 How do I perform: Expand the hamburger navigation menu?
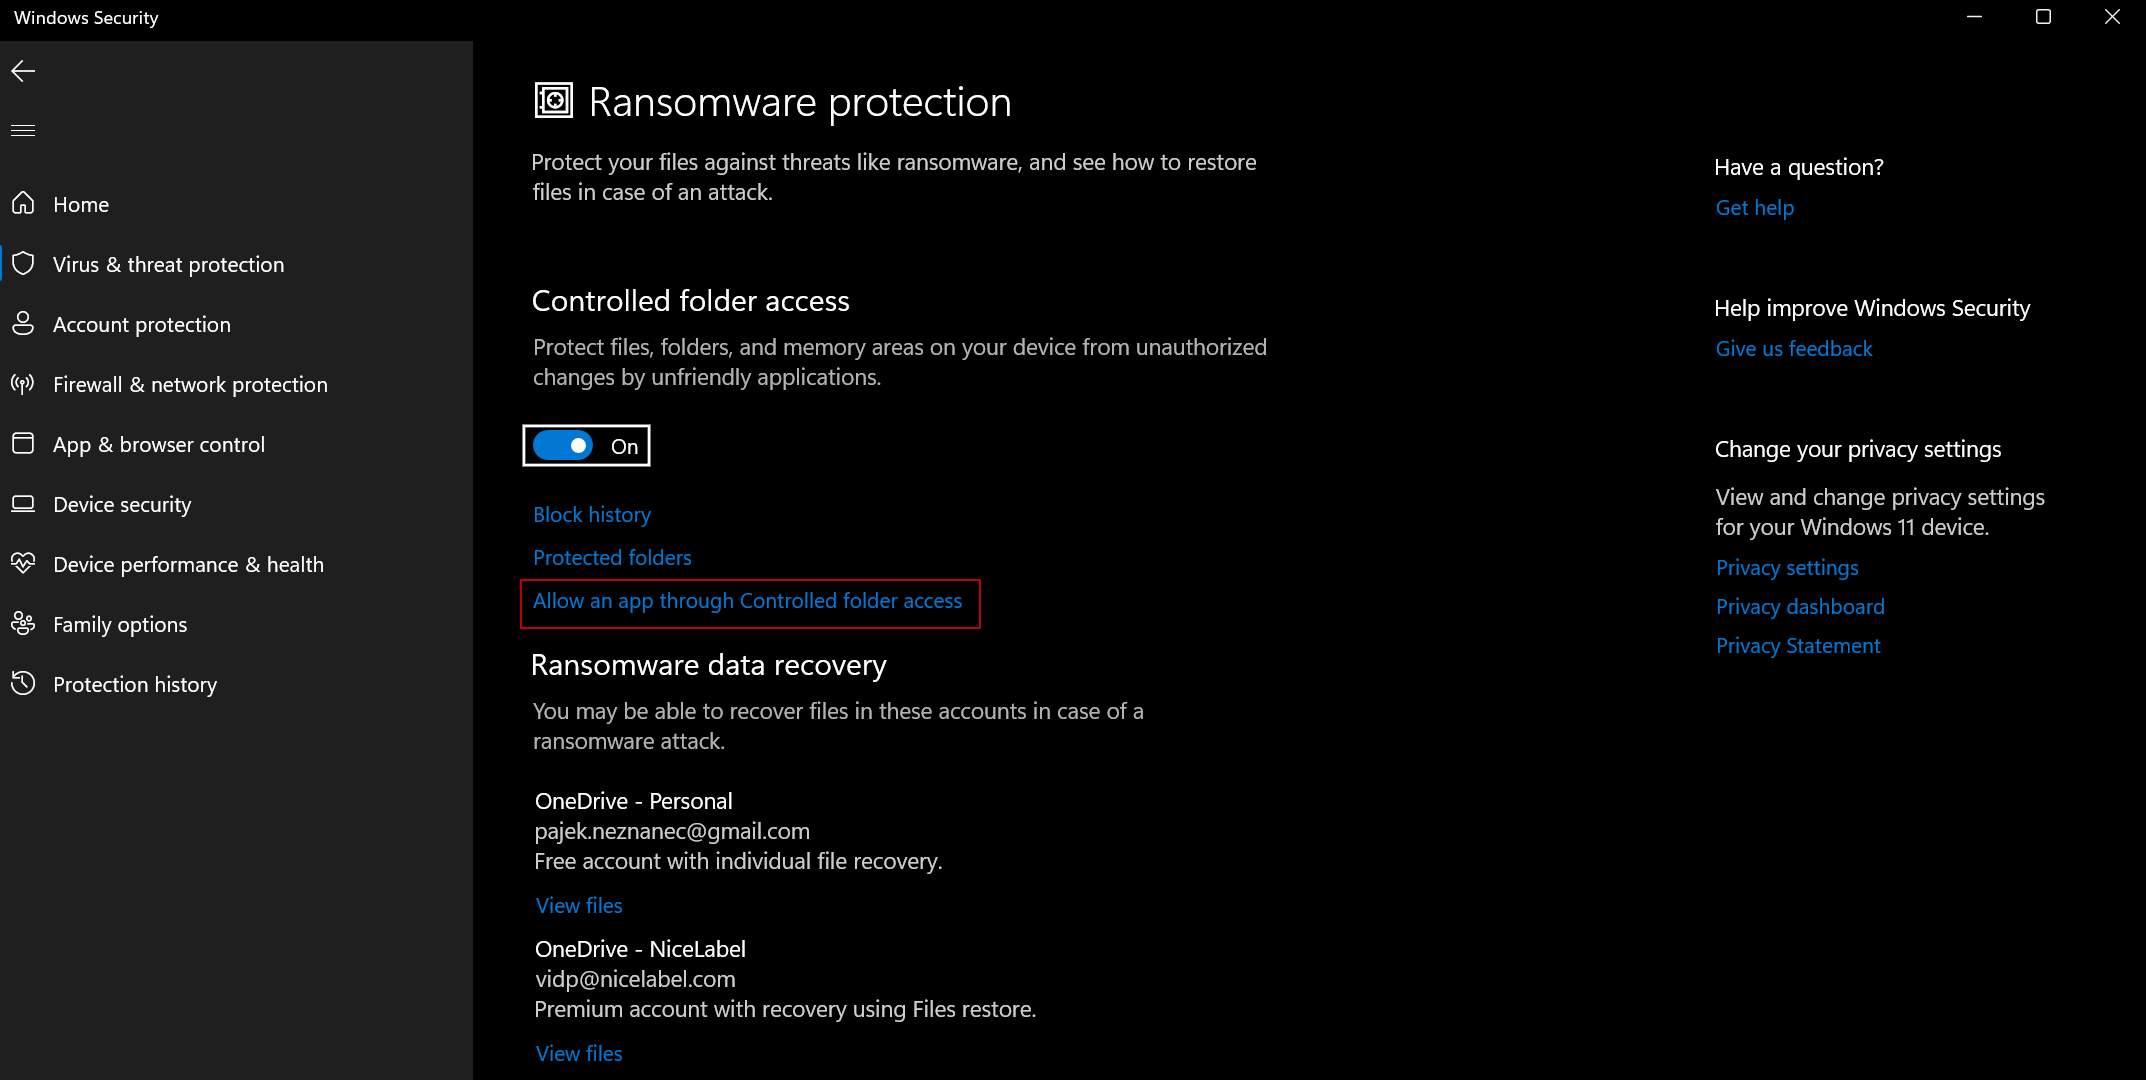pyautogui.click(x=23, y=131)
